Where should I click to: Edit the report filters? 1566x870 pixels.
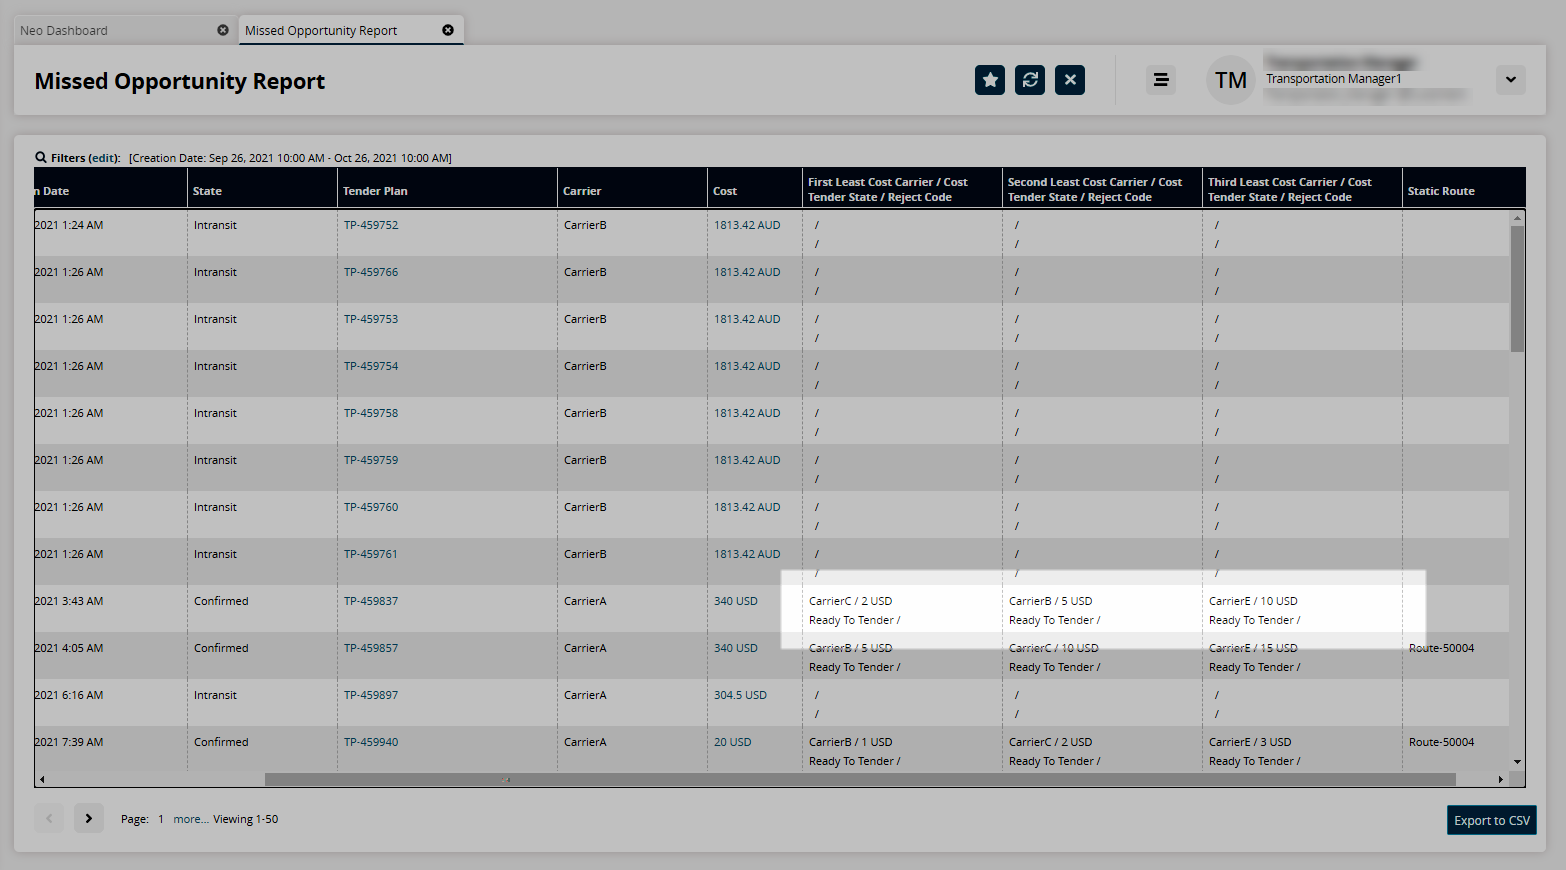click(x=103, y=158)
